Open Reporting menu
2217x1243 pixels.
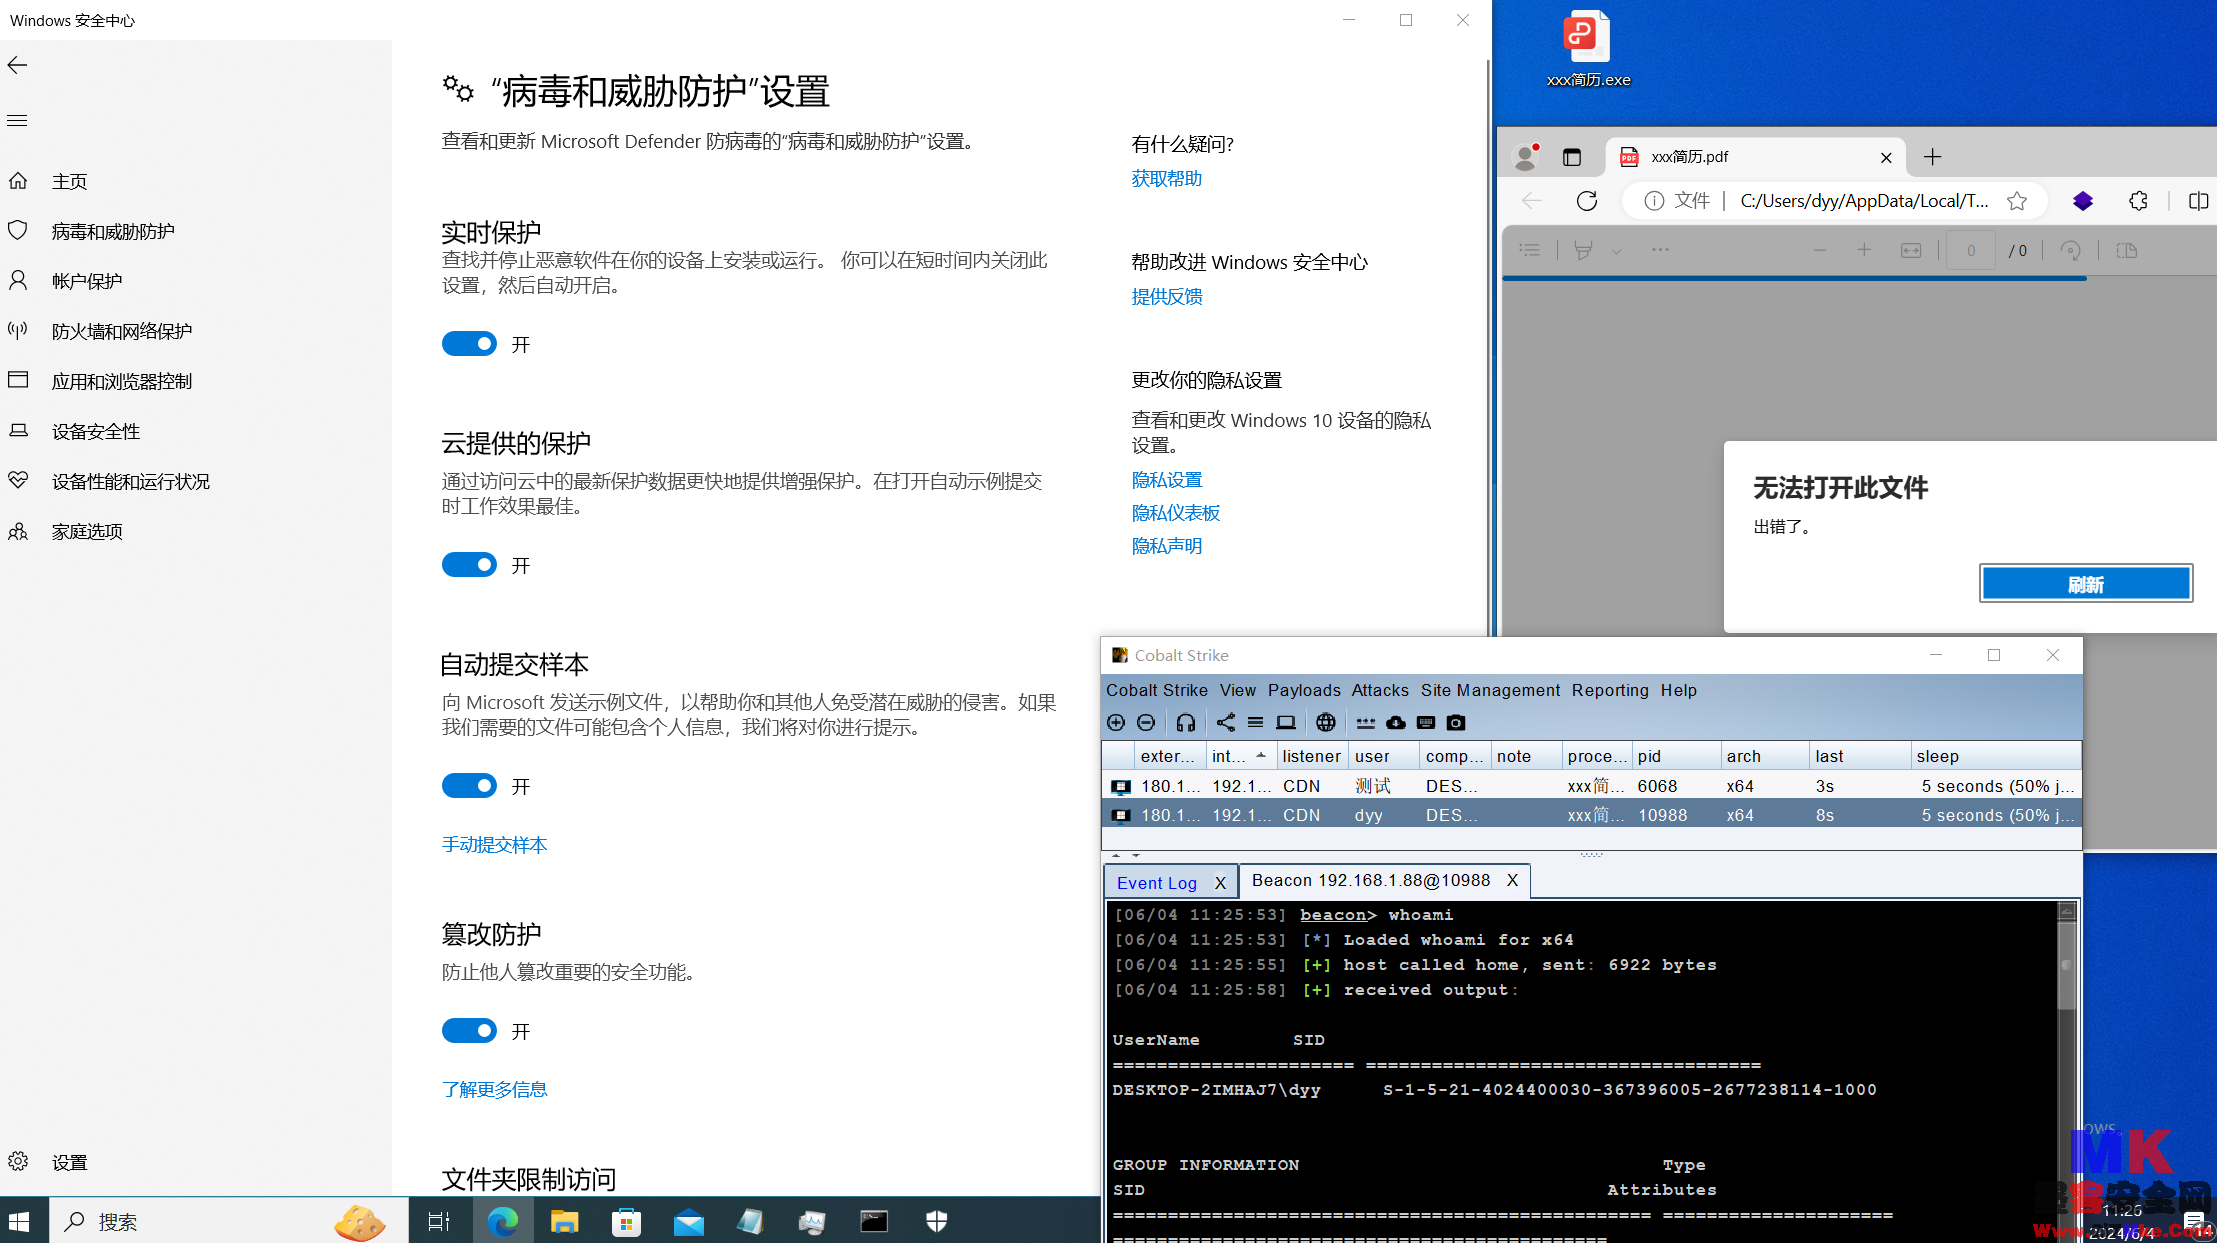click(x=1610, y=690)
